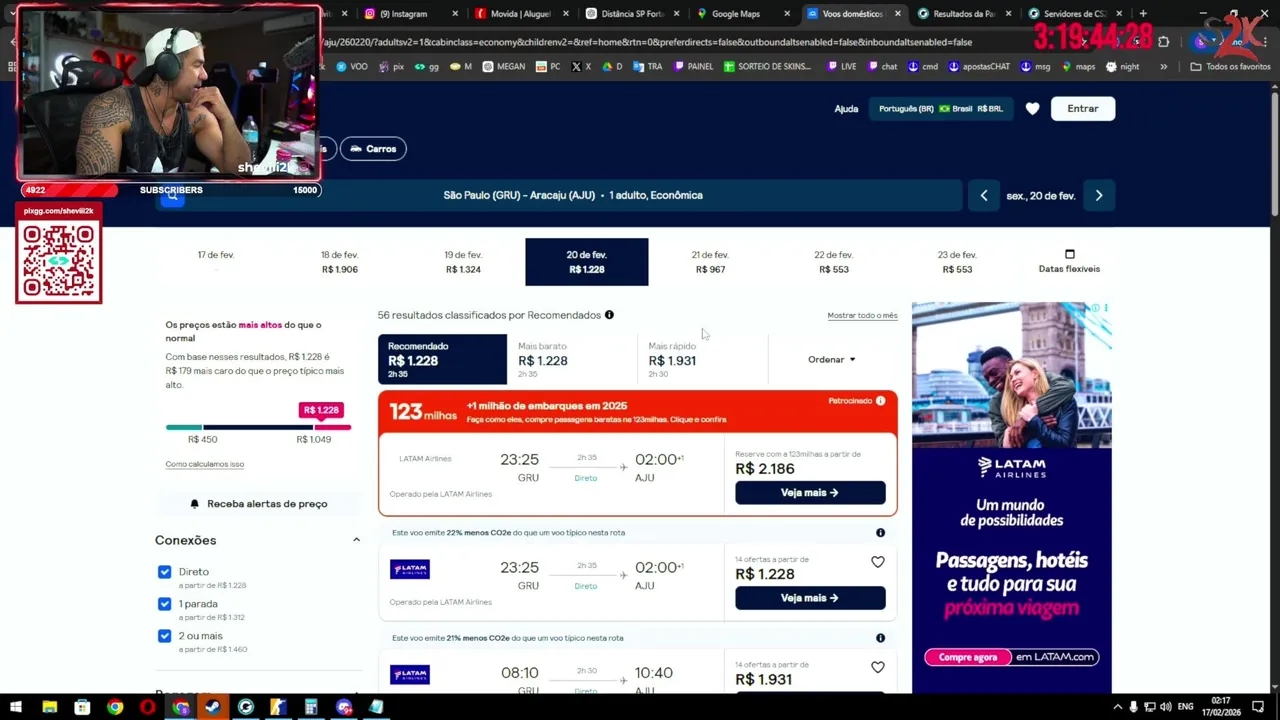
Task: Click São Paulo (GRU) – Aracaju search summary
Action: tap(573, 196)
